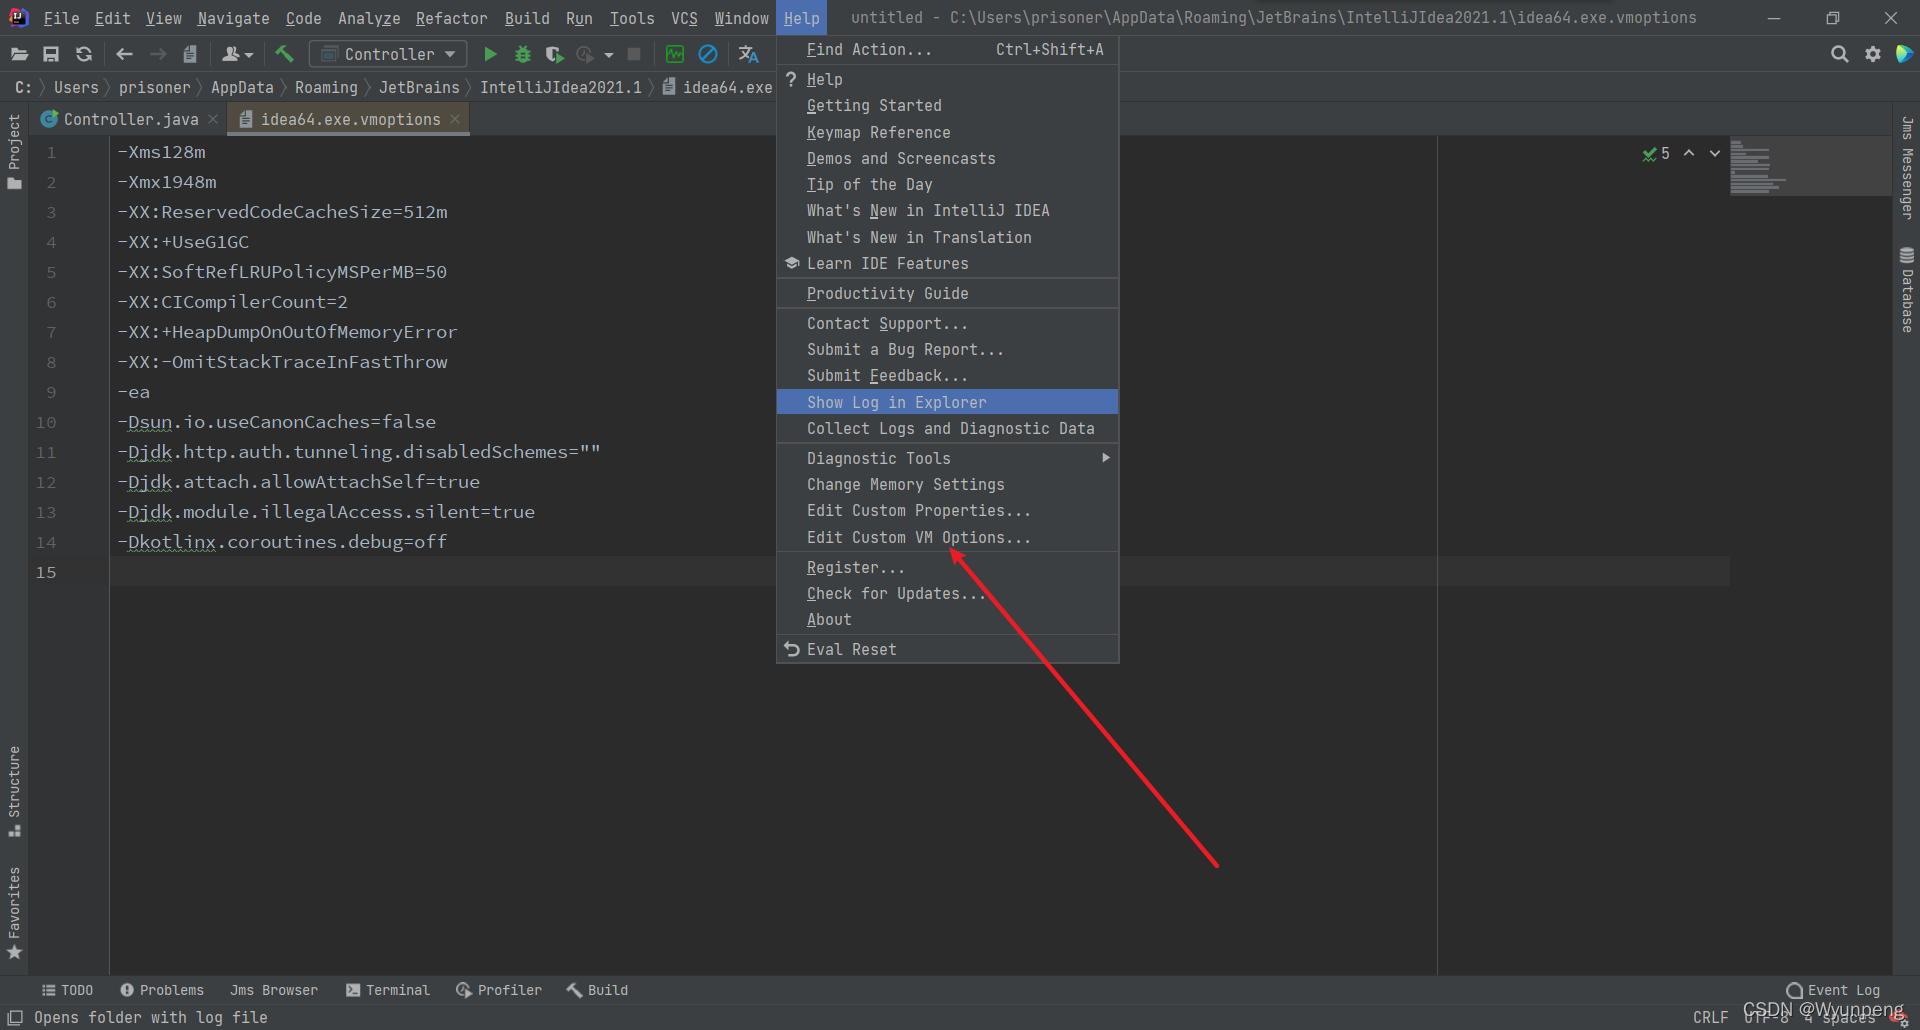The height and width of the screenshot is (1030, 1920).
Task: Click the recent files document icon
Action: (x=190, y=54)
